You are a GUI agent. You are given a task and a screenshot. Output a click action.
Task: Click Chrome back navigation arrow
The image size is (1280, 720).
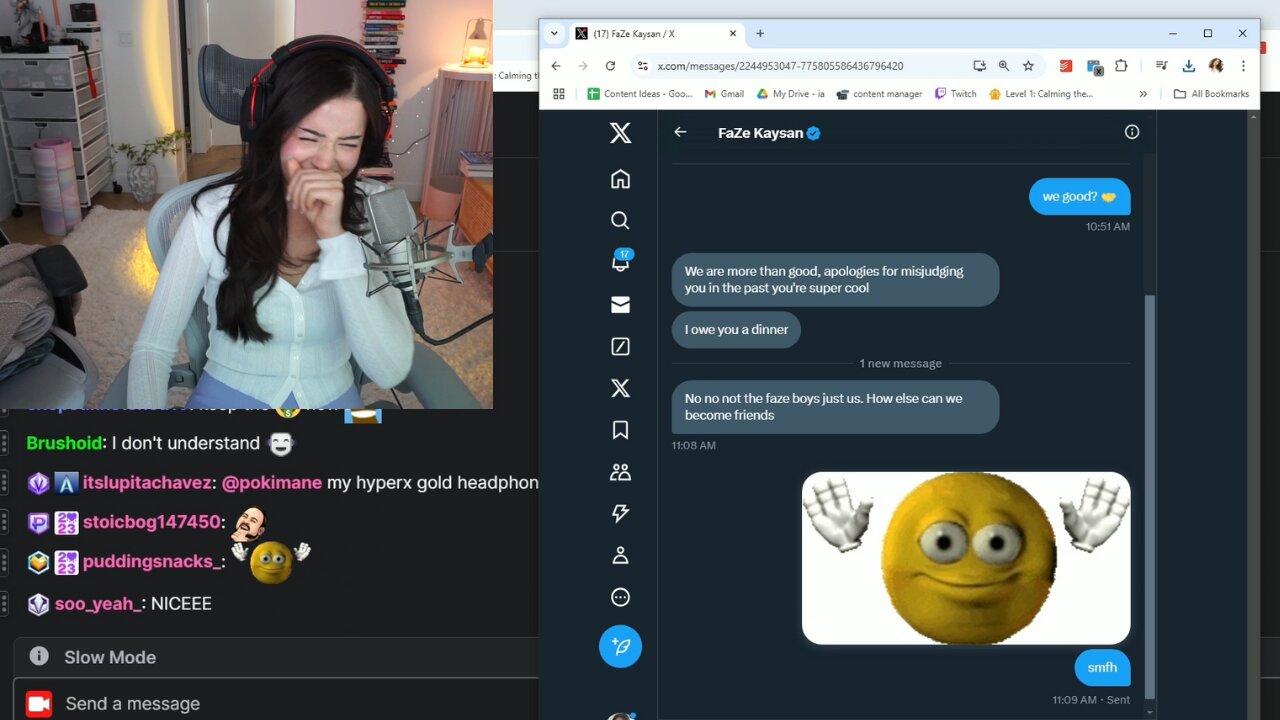pyautogui.click(x=556, y=66)
